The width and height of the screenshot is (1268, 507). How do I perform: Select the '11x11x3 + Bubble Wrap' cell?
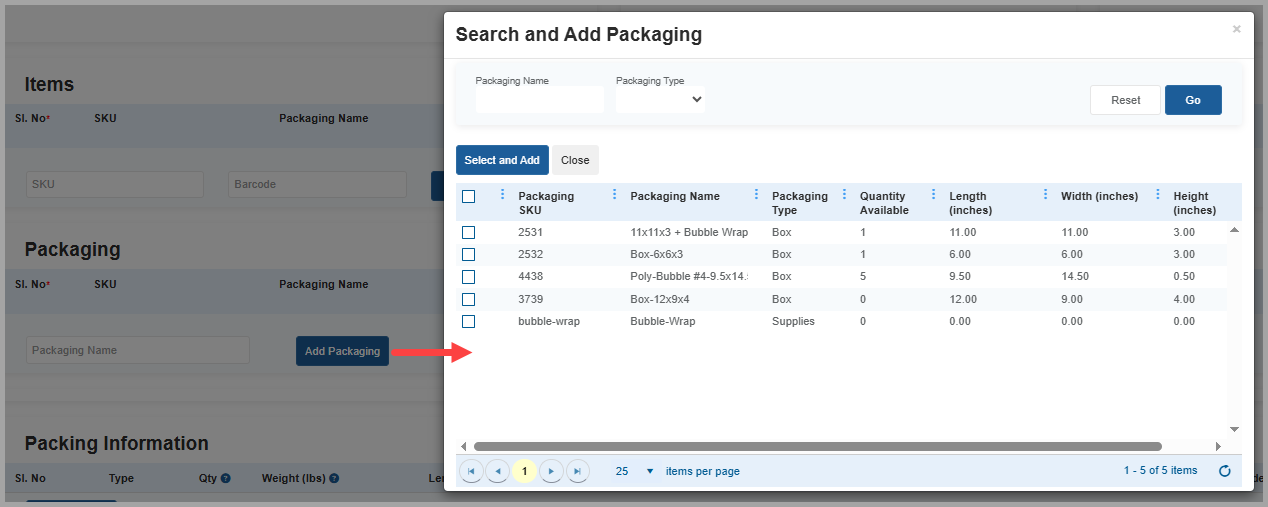[x=689, y=232]
